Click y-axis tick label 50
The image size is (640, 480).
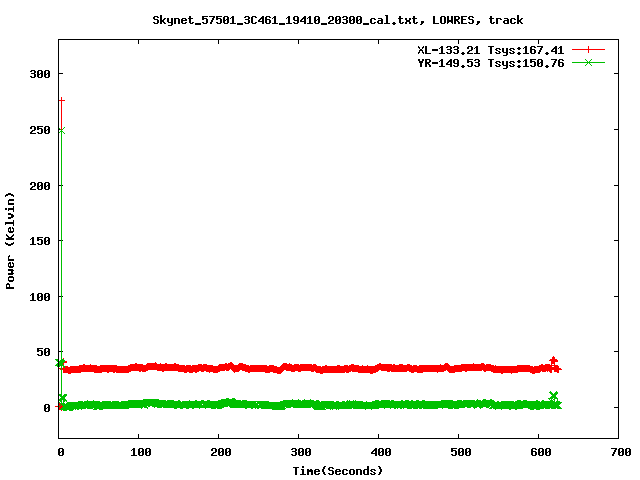(x=43, y=352)
